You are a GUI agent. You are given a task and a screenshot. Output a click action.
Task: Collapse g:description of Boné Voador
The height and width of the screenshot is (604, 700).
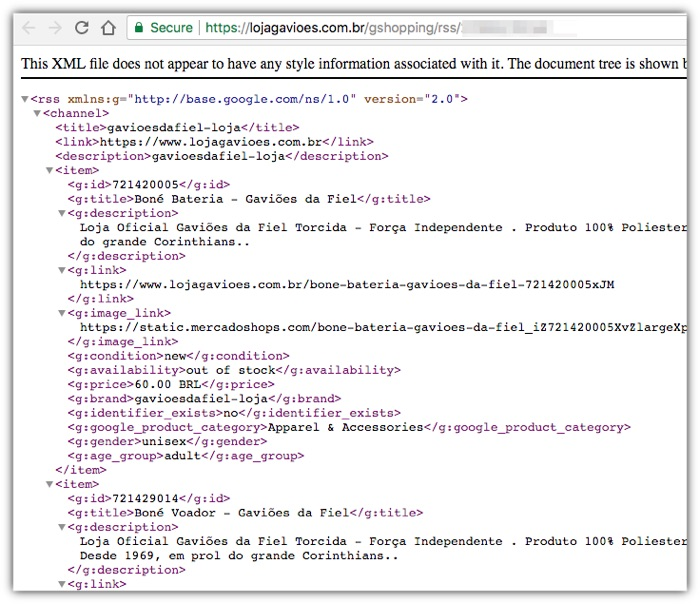coord(62,527)
